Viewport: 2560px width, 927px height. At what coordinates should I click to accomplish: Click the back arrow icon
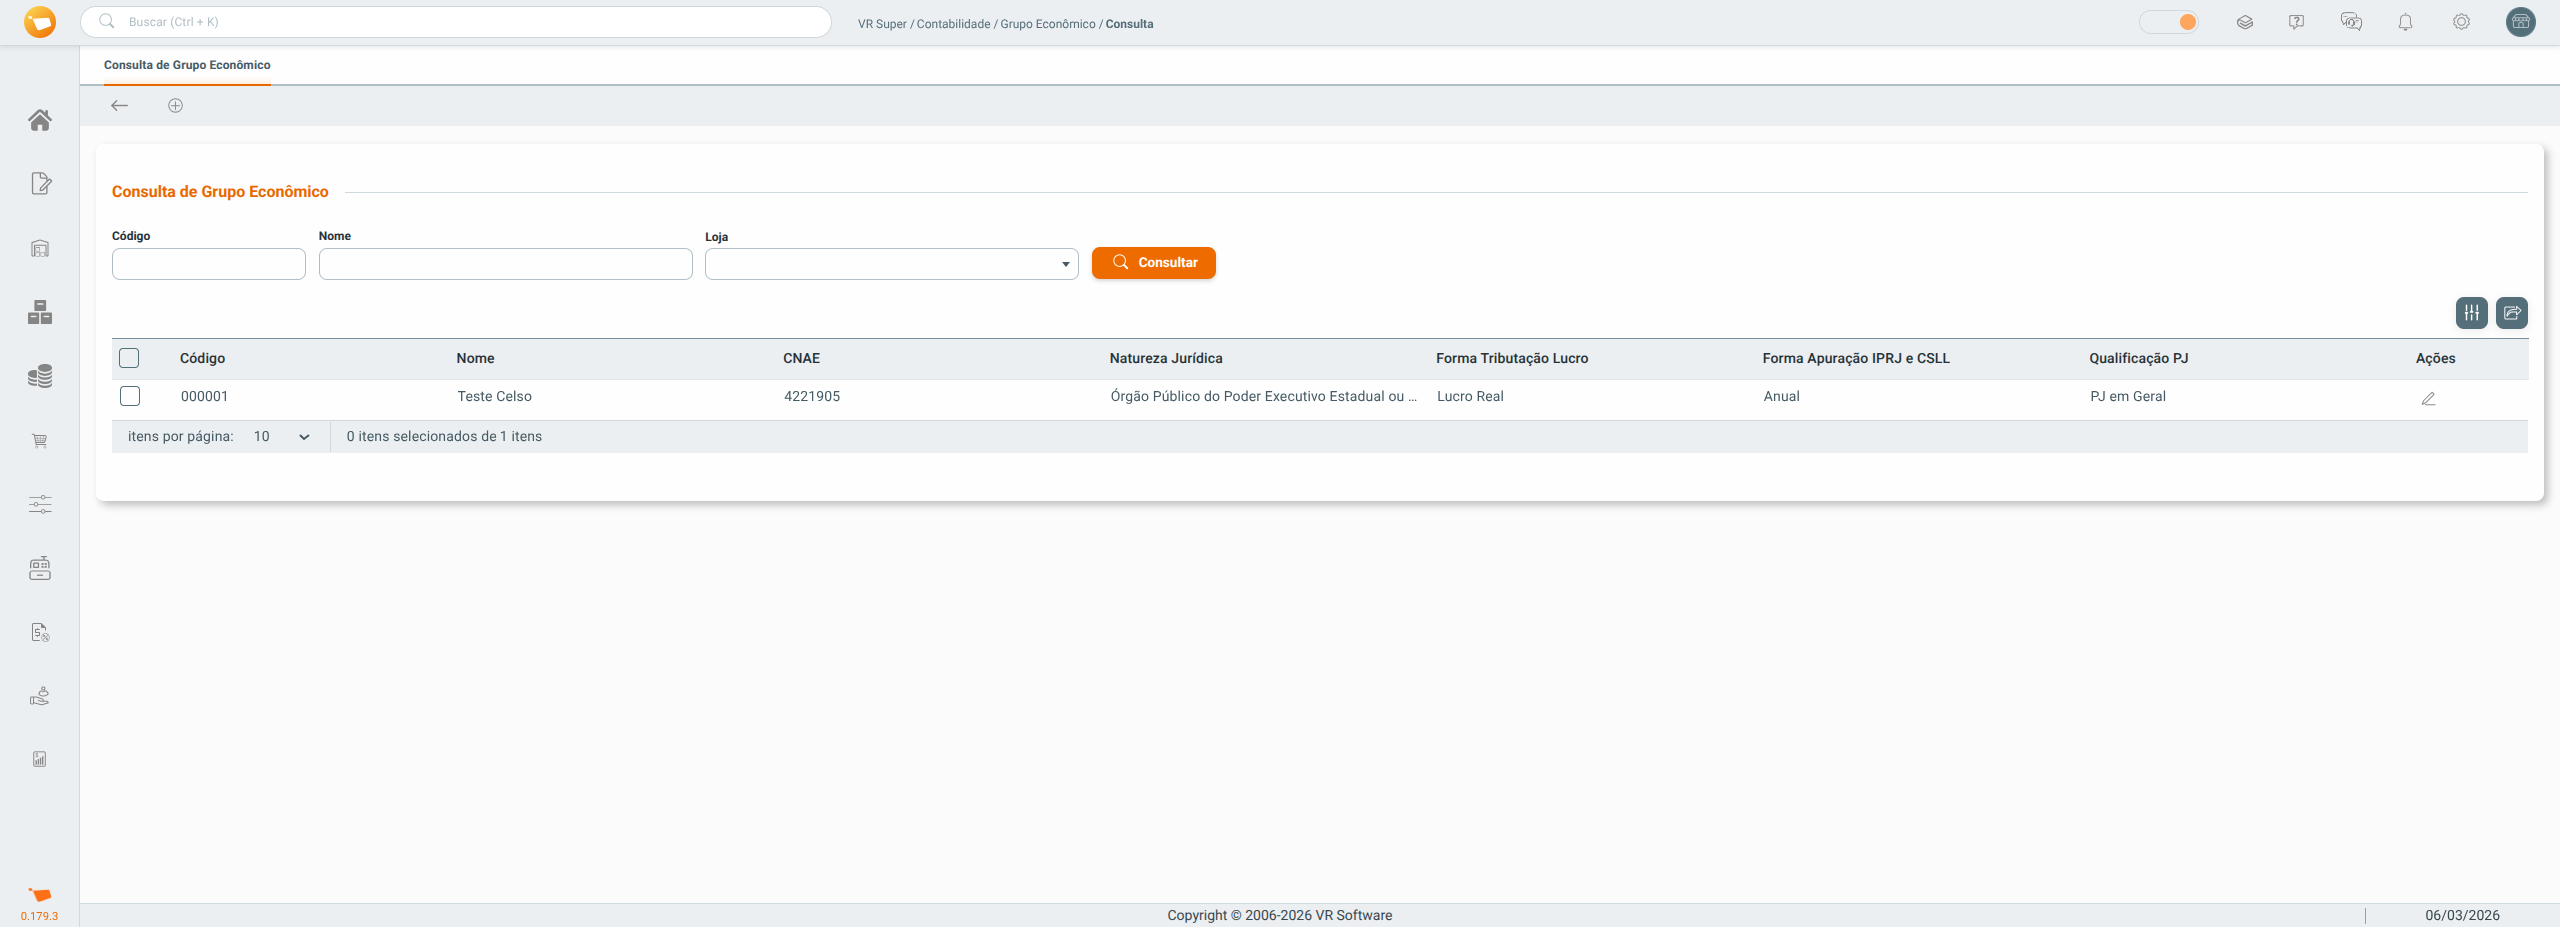(x=120, y=106)
